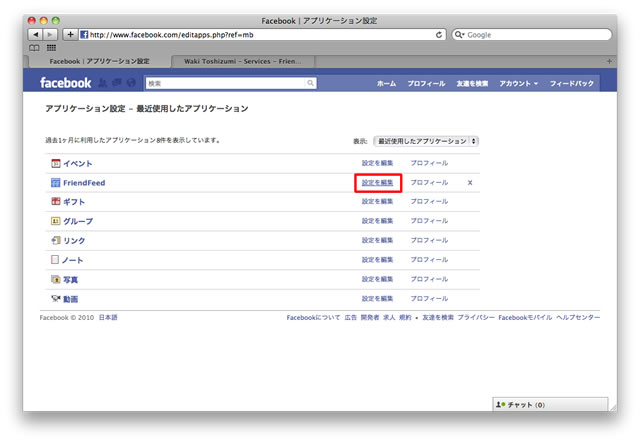Open プロフィール link in 動画 row
This screenshot has width=640, height=443.
tap(429, 298)
